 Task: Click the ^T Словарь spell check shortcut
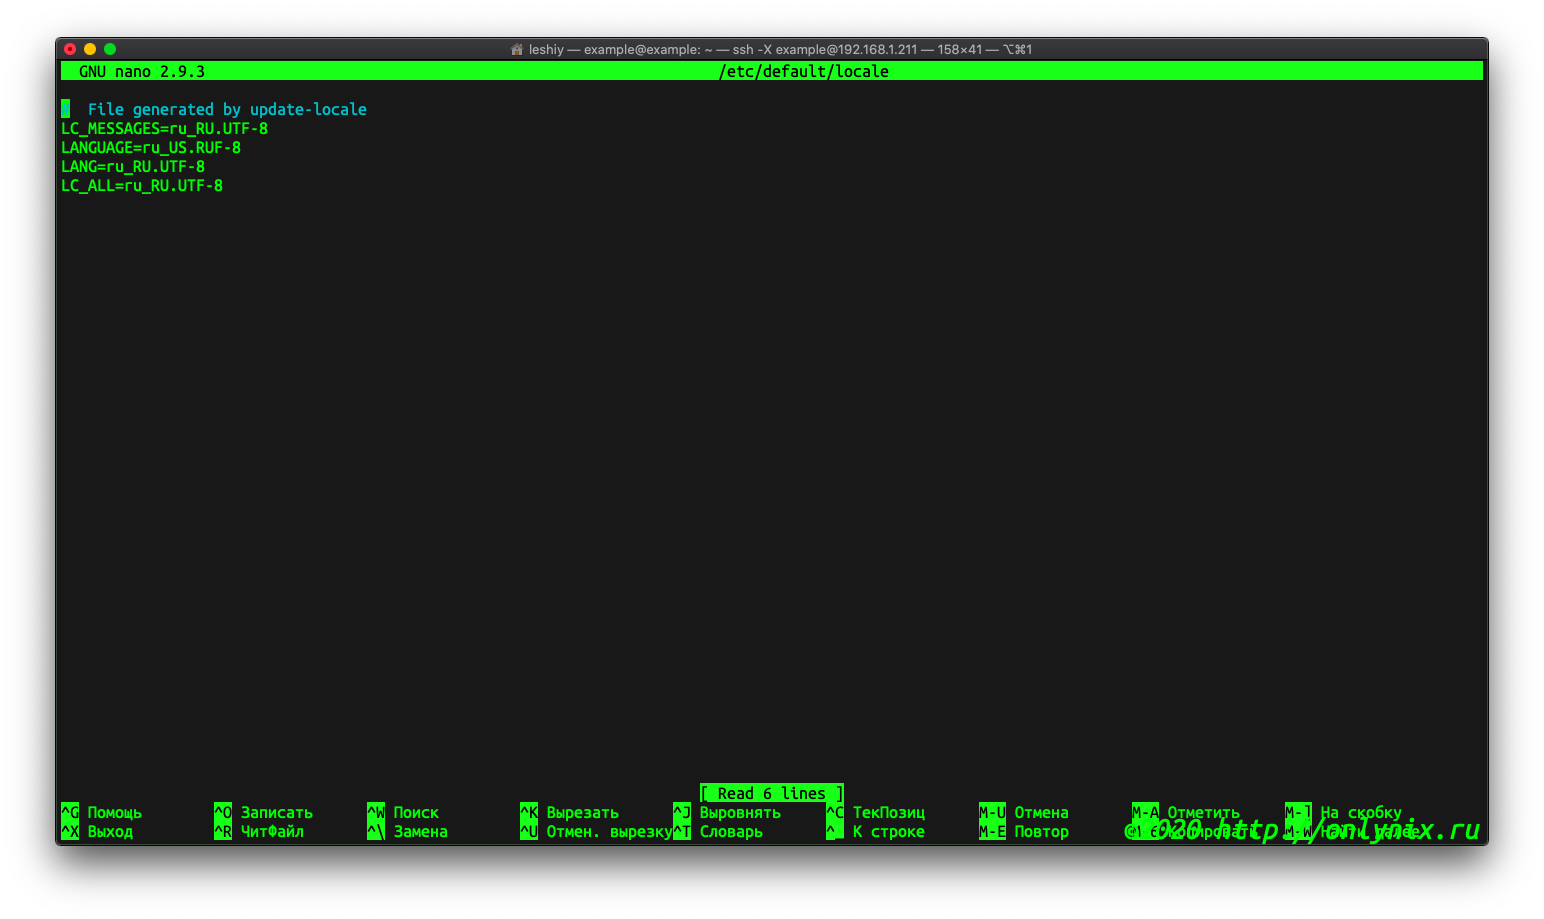[x=719, y=831]
